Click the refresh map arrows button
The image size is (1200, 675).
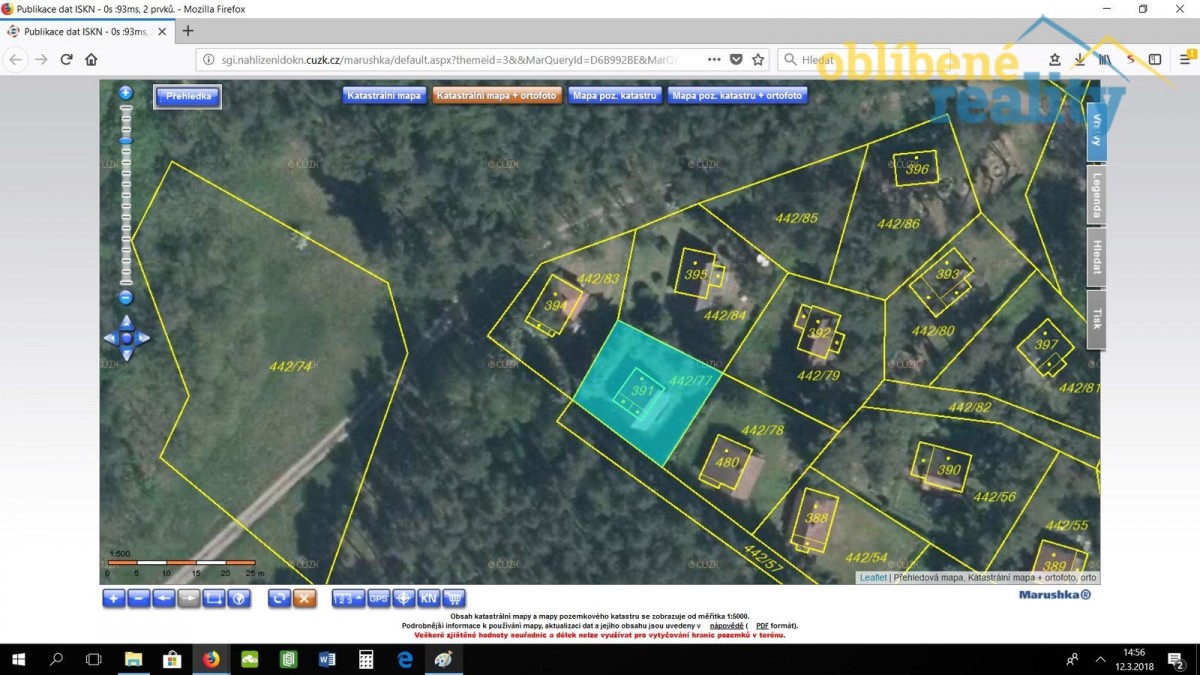pyautogui.click(x=280, y=598)
